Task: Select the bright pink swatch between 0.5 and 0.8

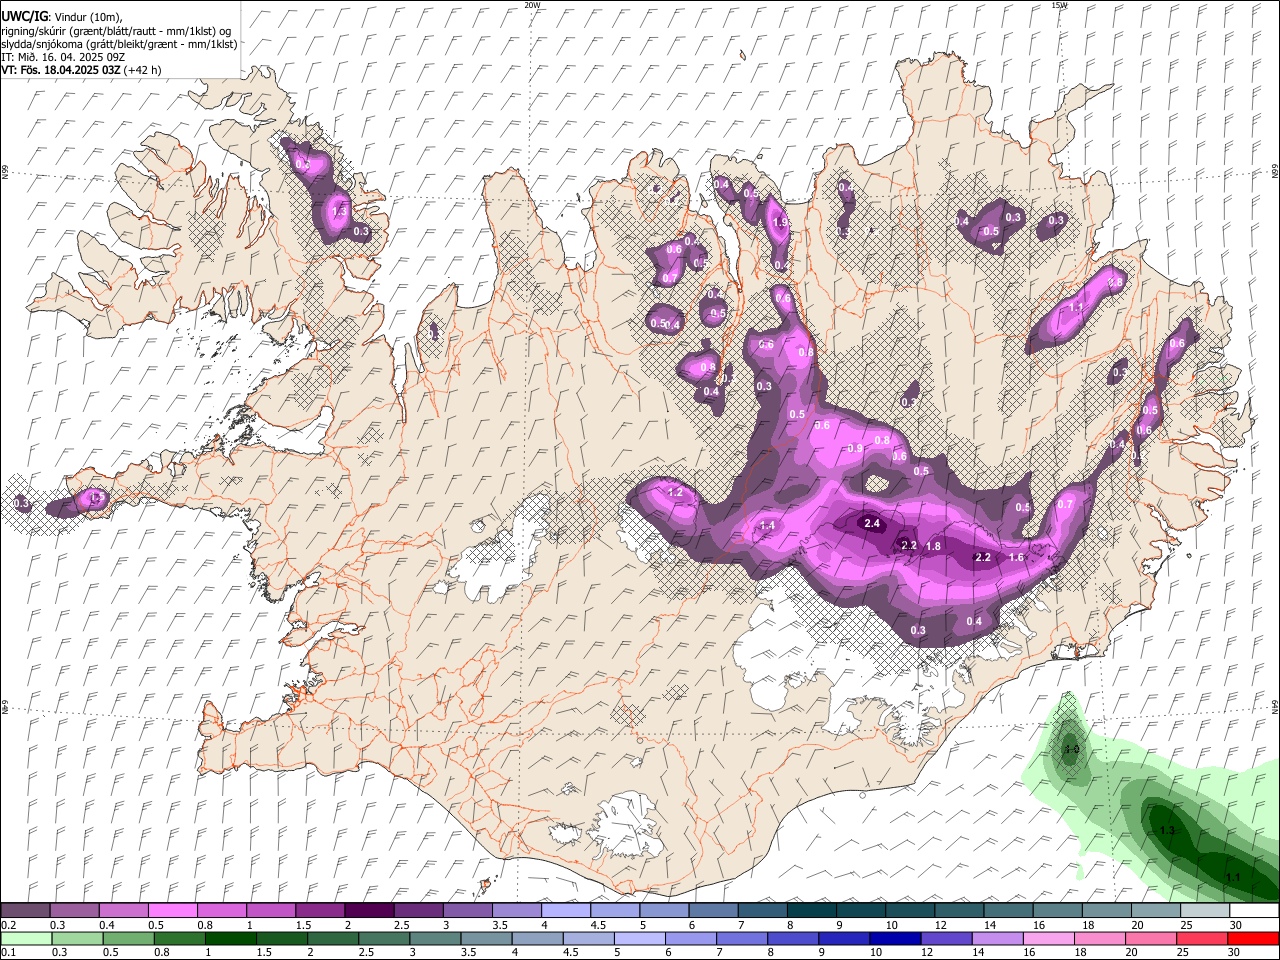Action: click(173, 911)
